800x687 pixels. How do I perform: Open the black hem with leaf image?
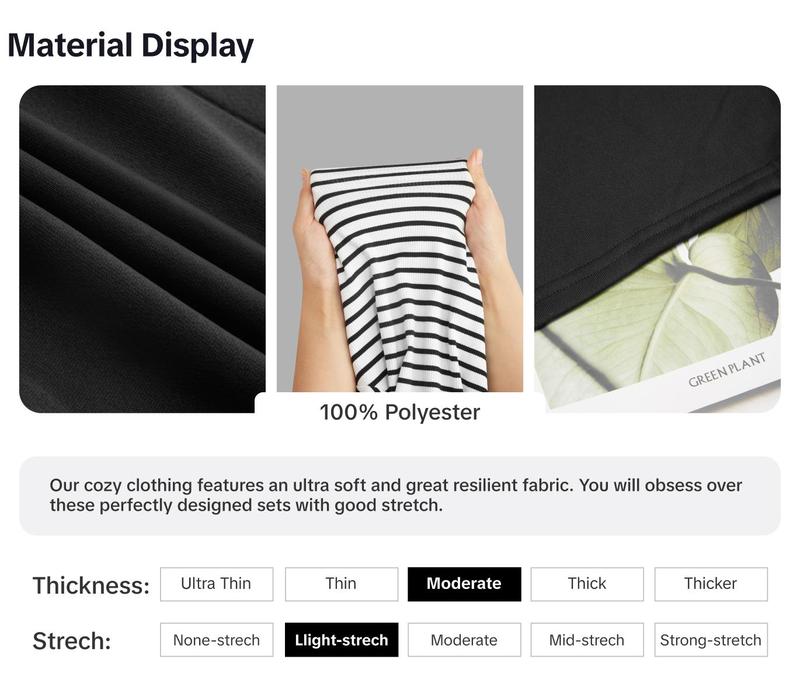coord(657,249)
